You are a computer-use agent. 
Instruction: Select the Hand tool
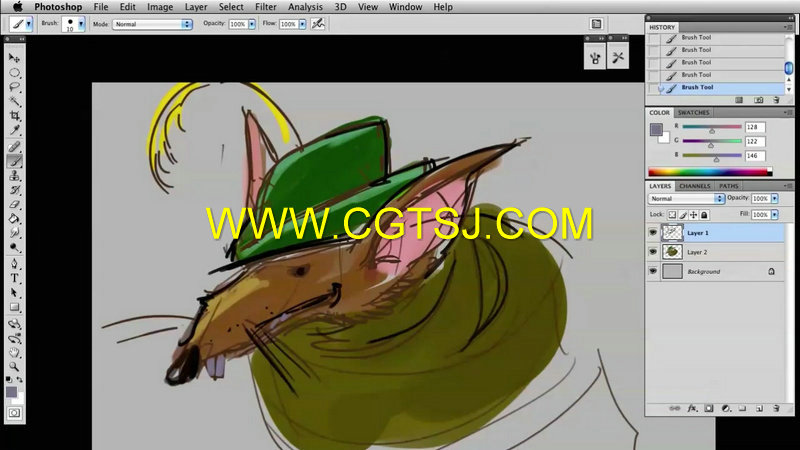pyautogui.click(x=14, y=353)
